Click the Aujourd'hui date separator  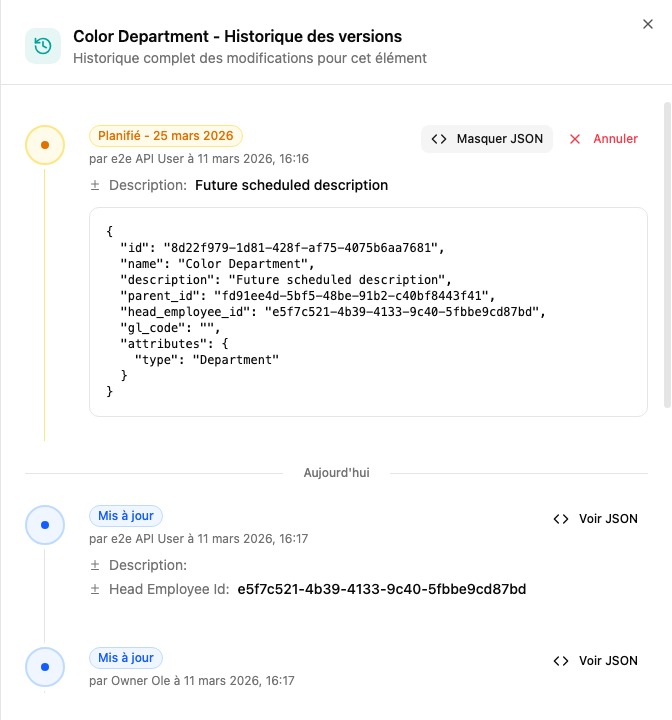[336, 472]
